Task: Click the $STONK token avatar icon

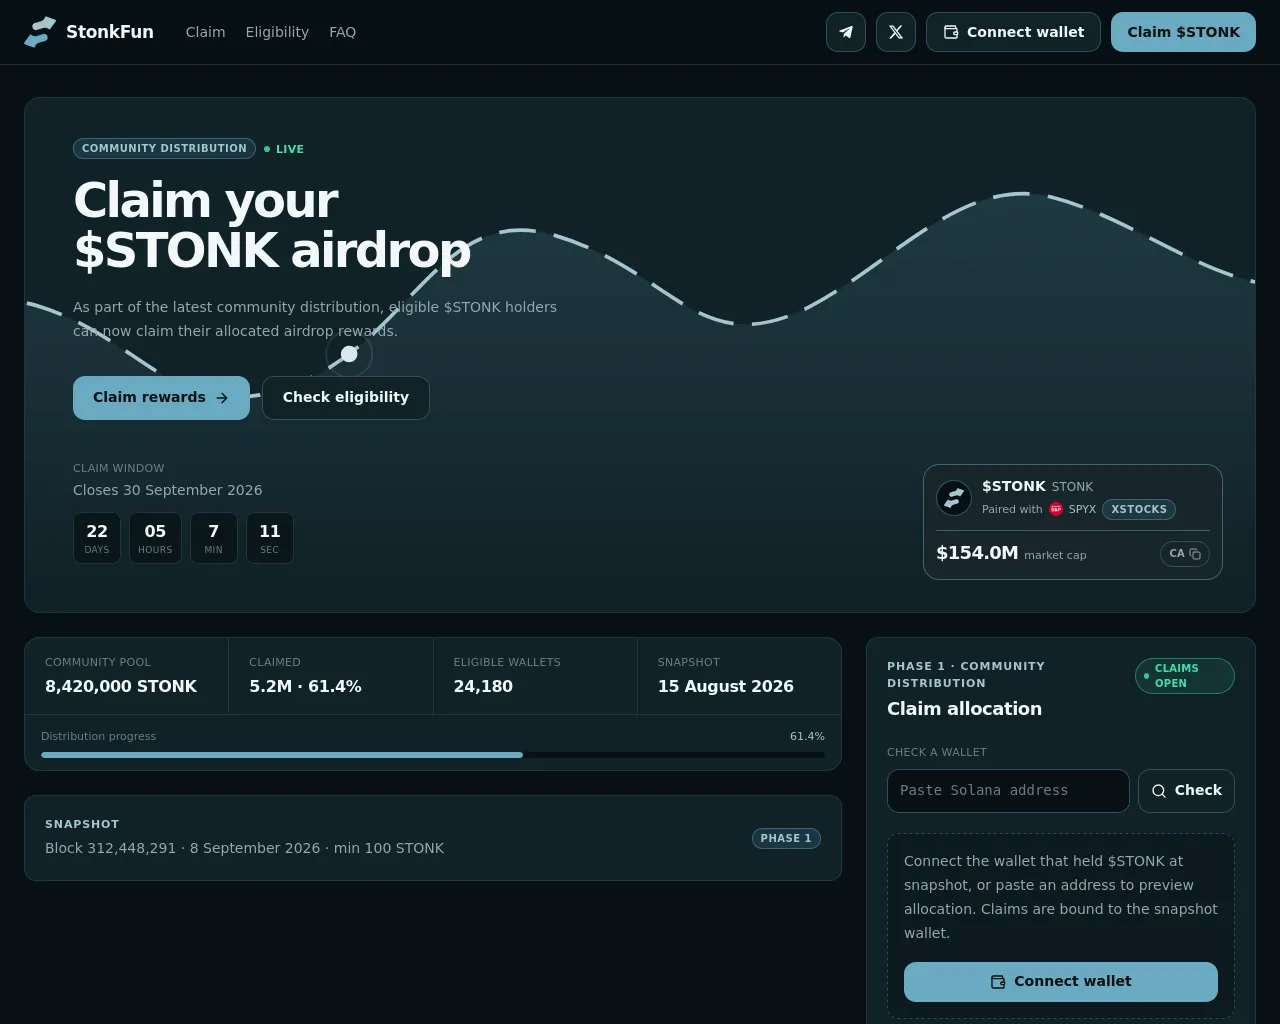Action: click(954, 497)
